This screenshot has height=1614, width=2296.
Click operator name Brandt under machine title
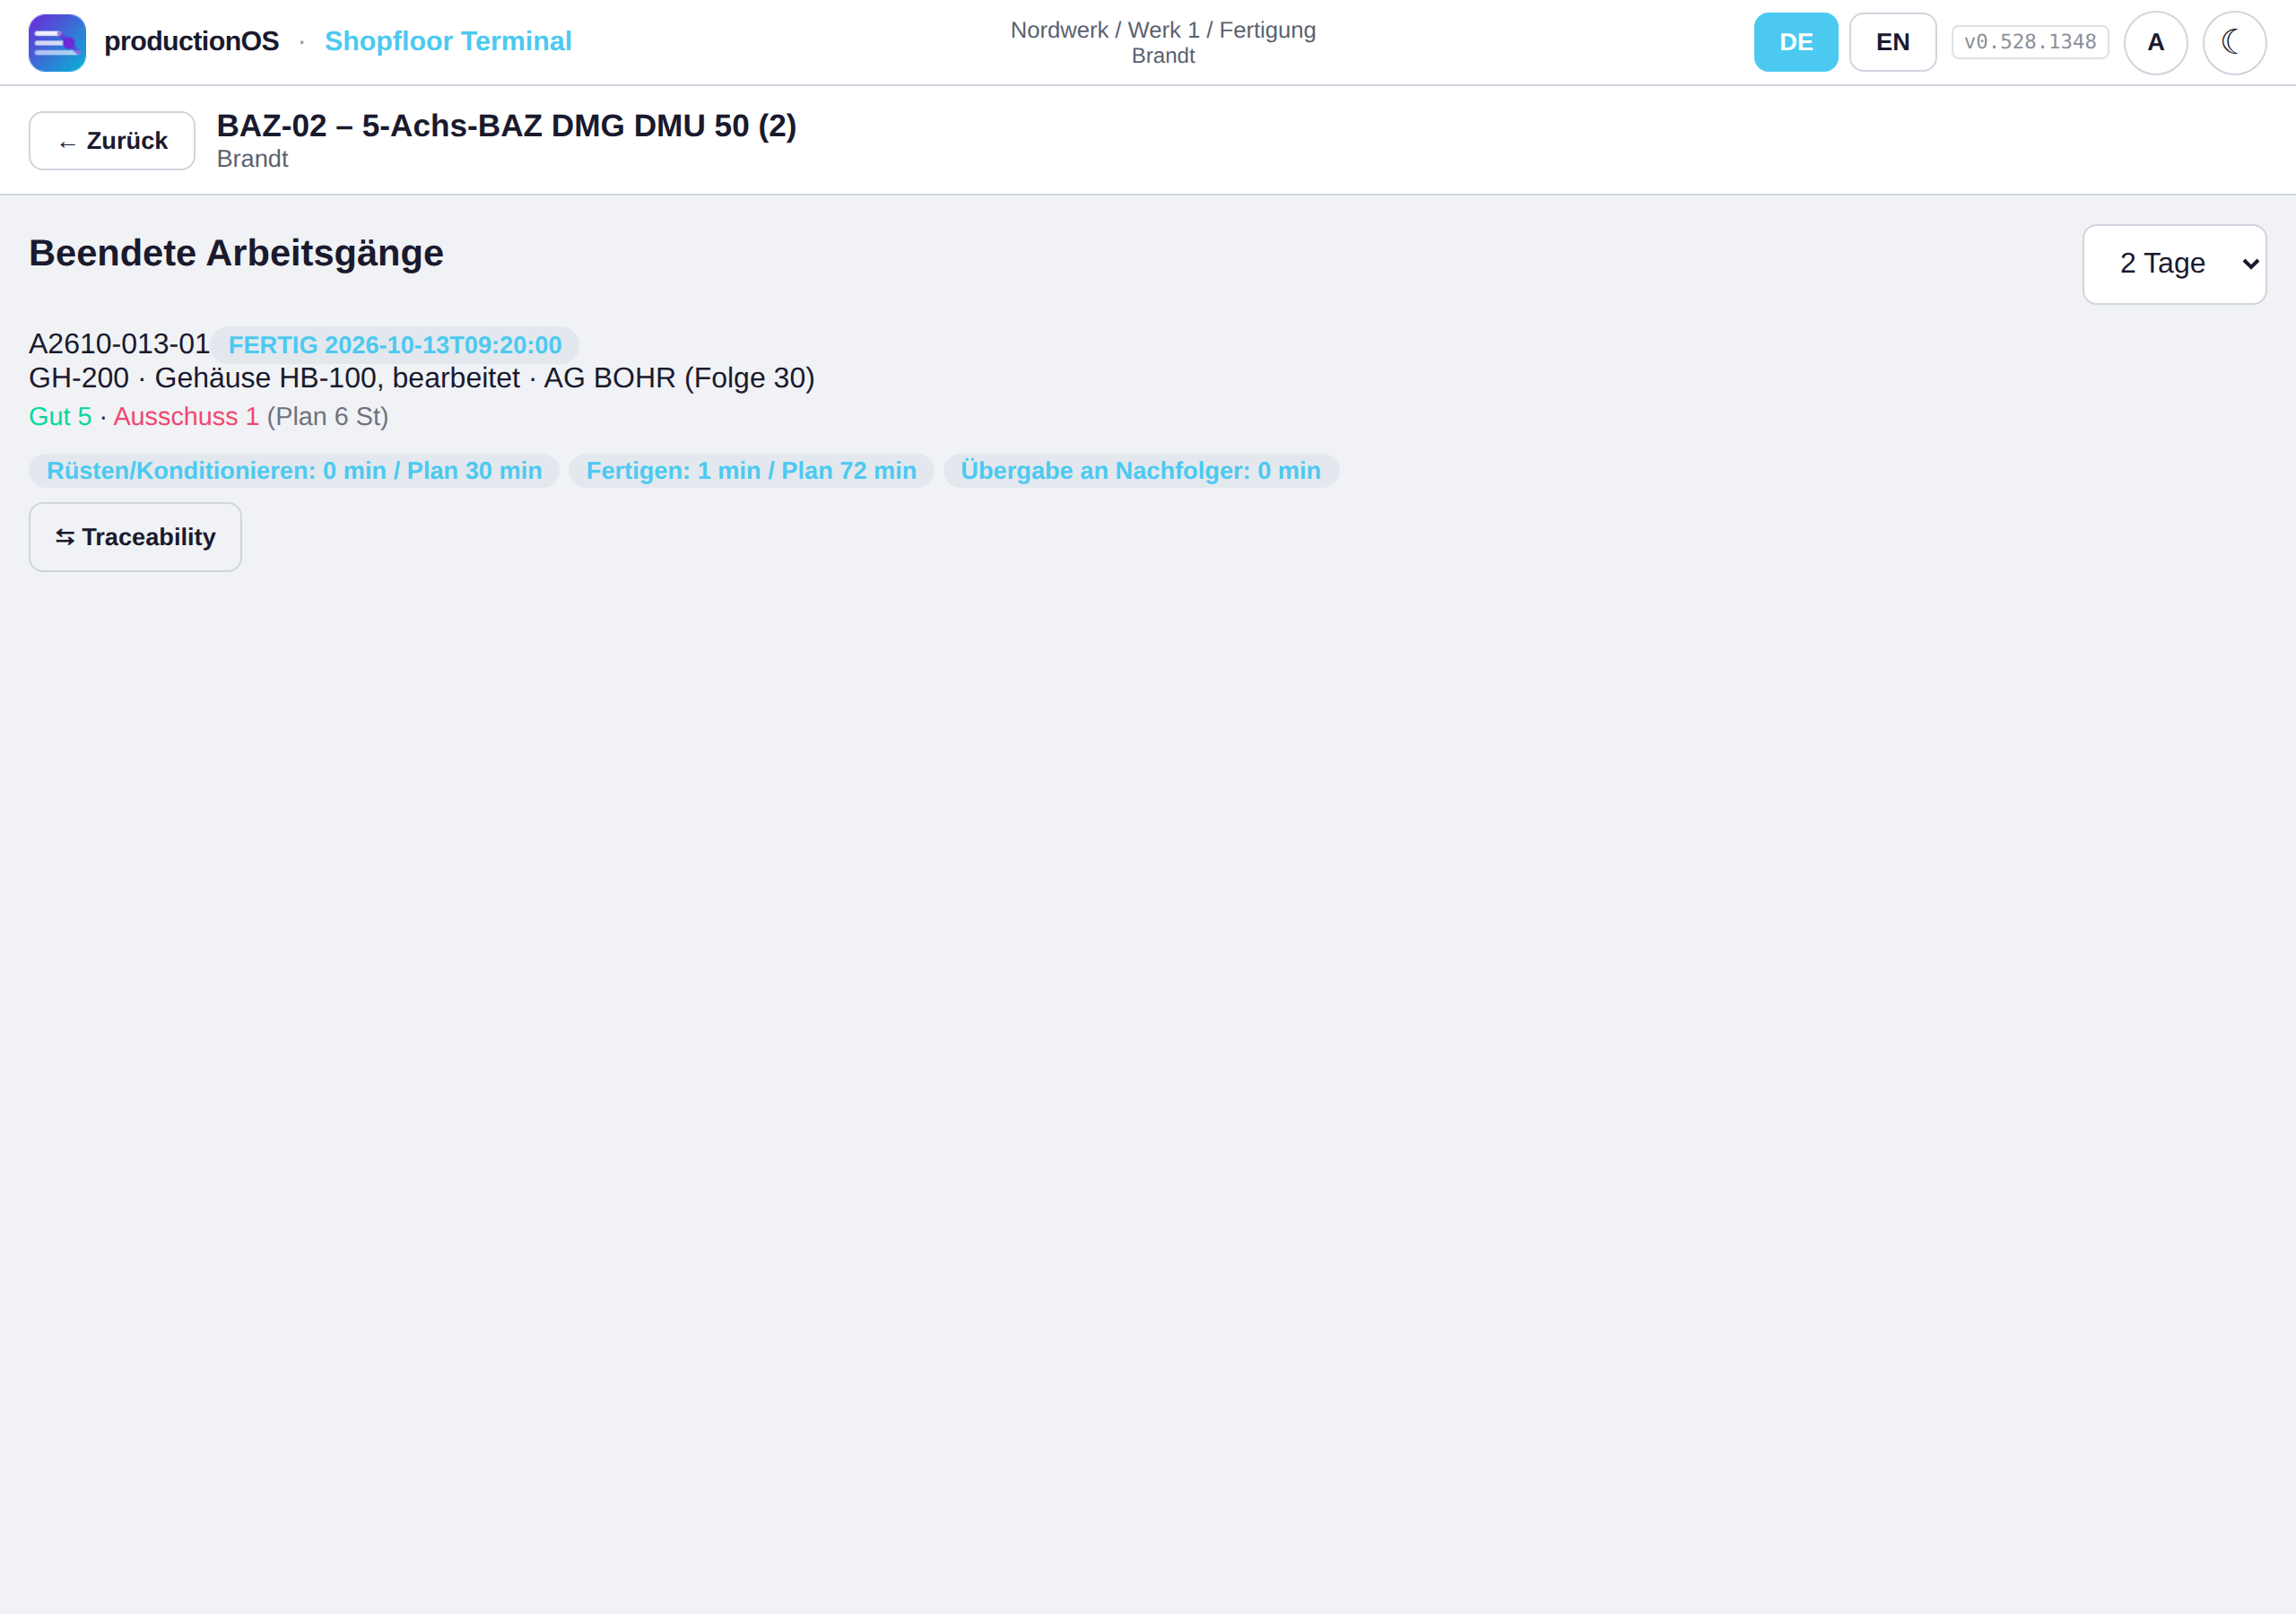[252, 159]
